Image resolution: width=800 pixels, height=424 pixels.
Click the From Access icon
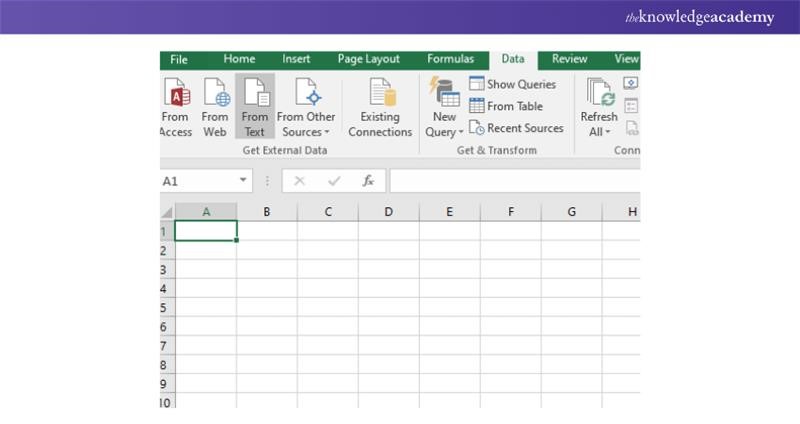coord(177,96)
